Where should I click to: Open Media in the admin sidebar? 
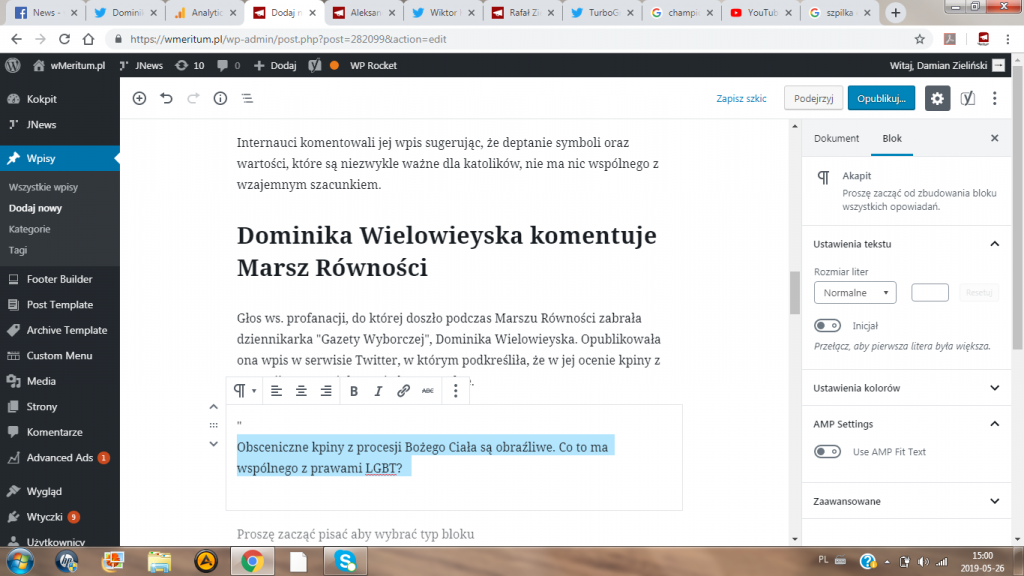click(x=41, y=381)
